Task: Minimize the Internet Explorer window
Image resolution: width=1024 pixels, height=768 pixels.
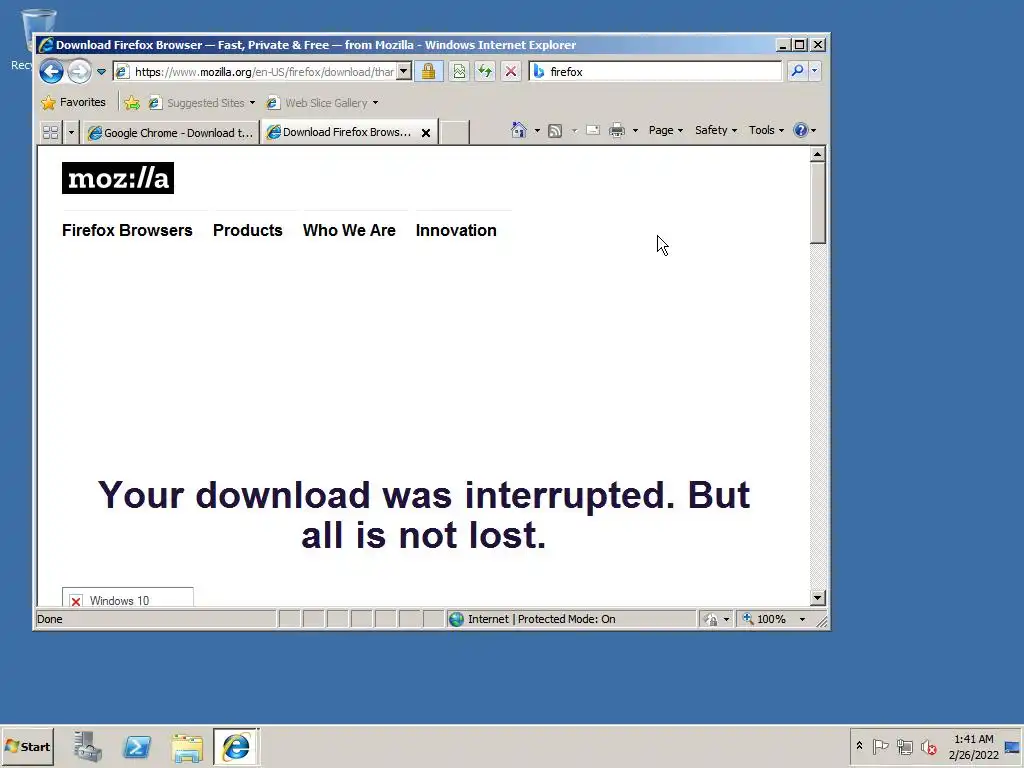Action: tap(782, 45)
